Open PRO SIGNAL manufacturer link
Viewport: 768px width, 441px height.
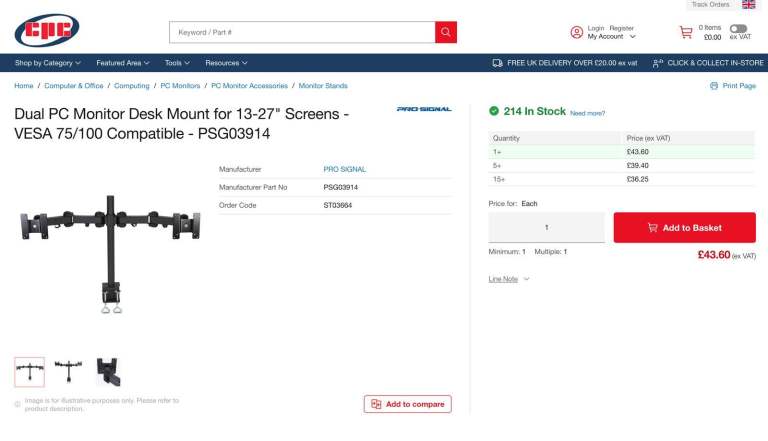point(344,169)
